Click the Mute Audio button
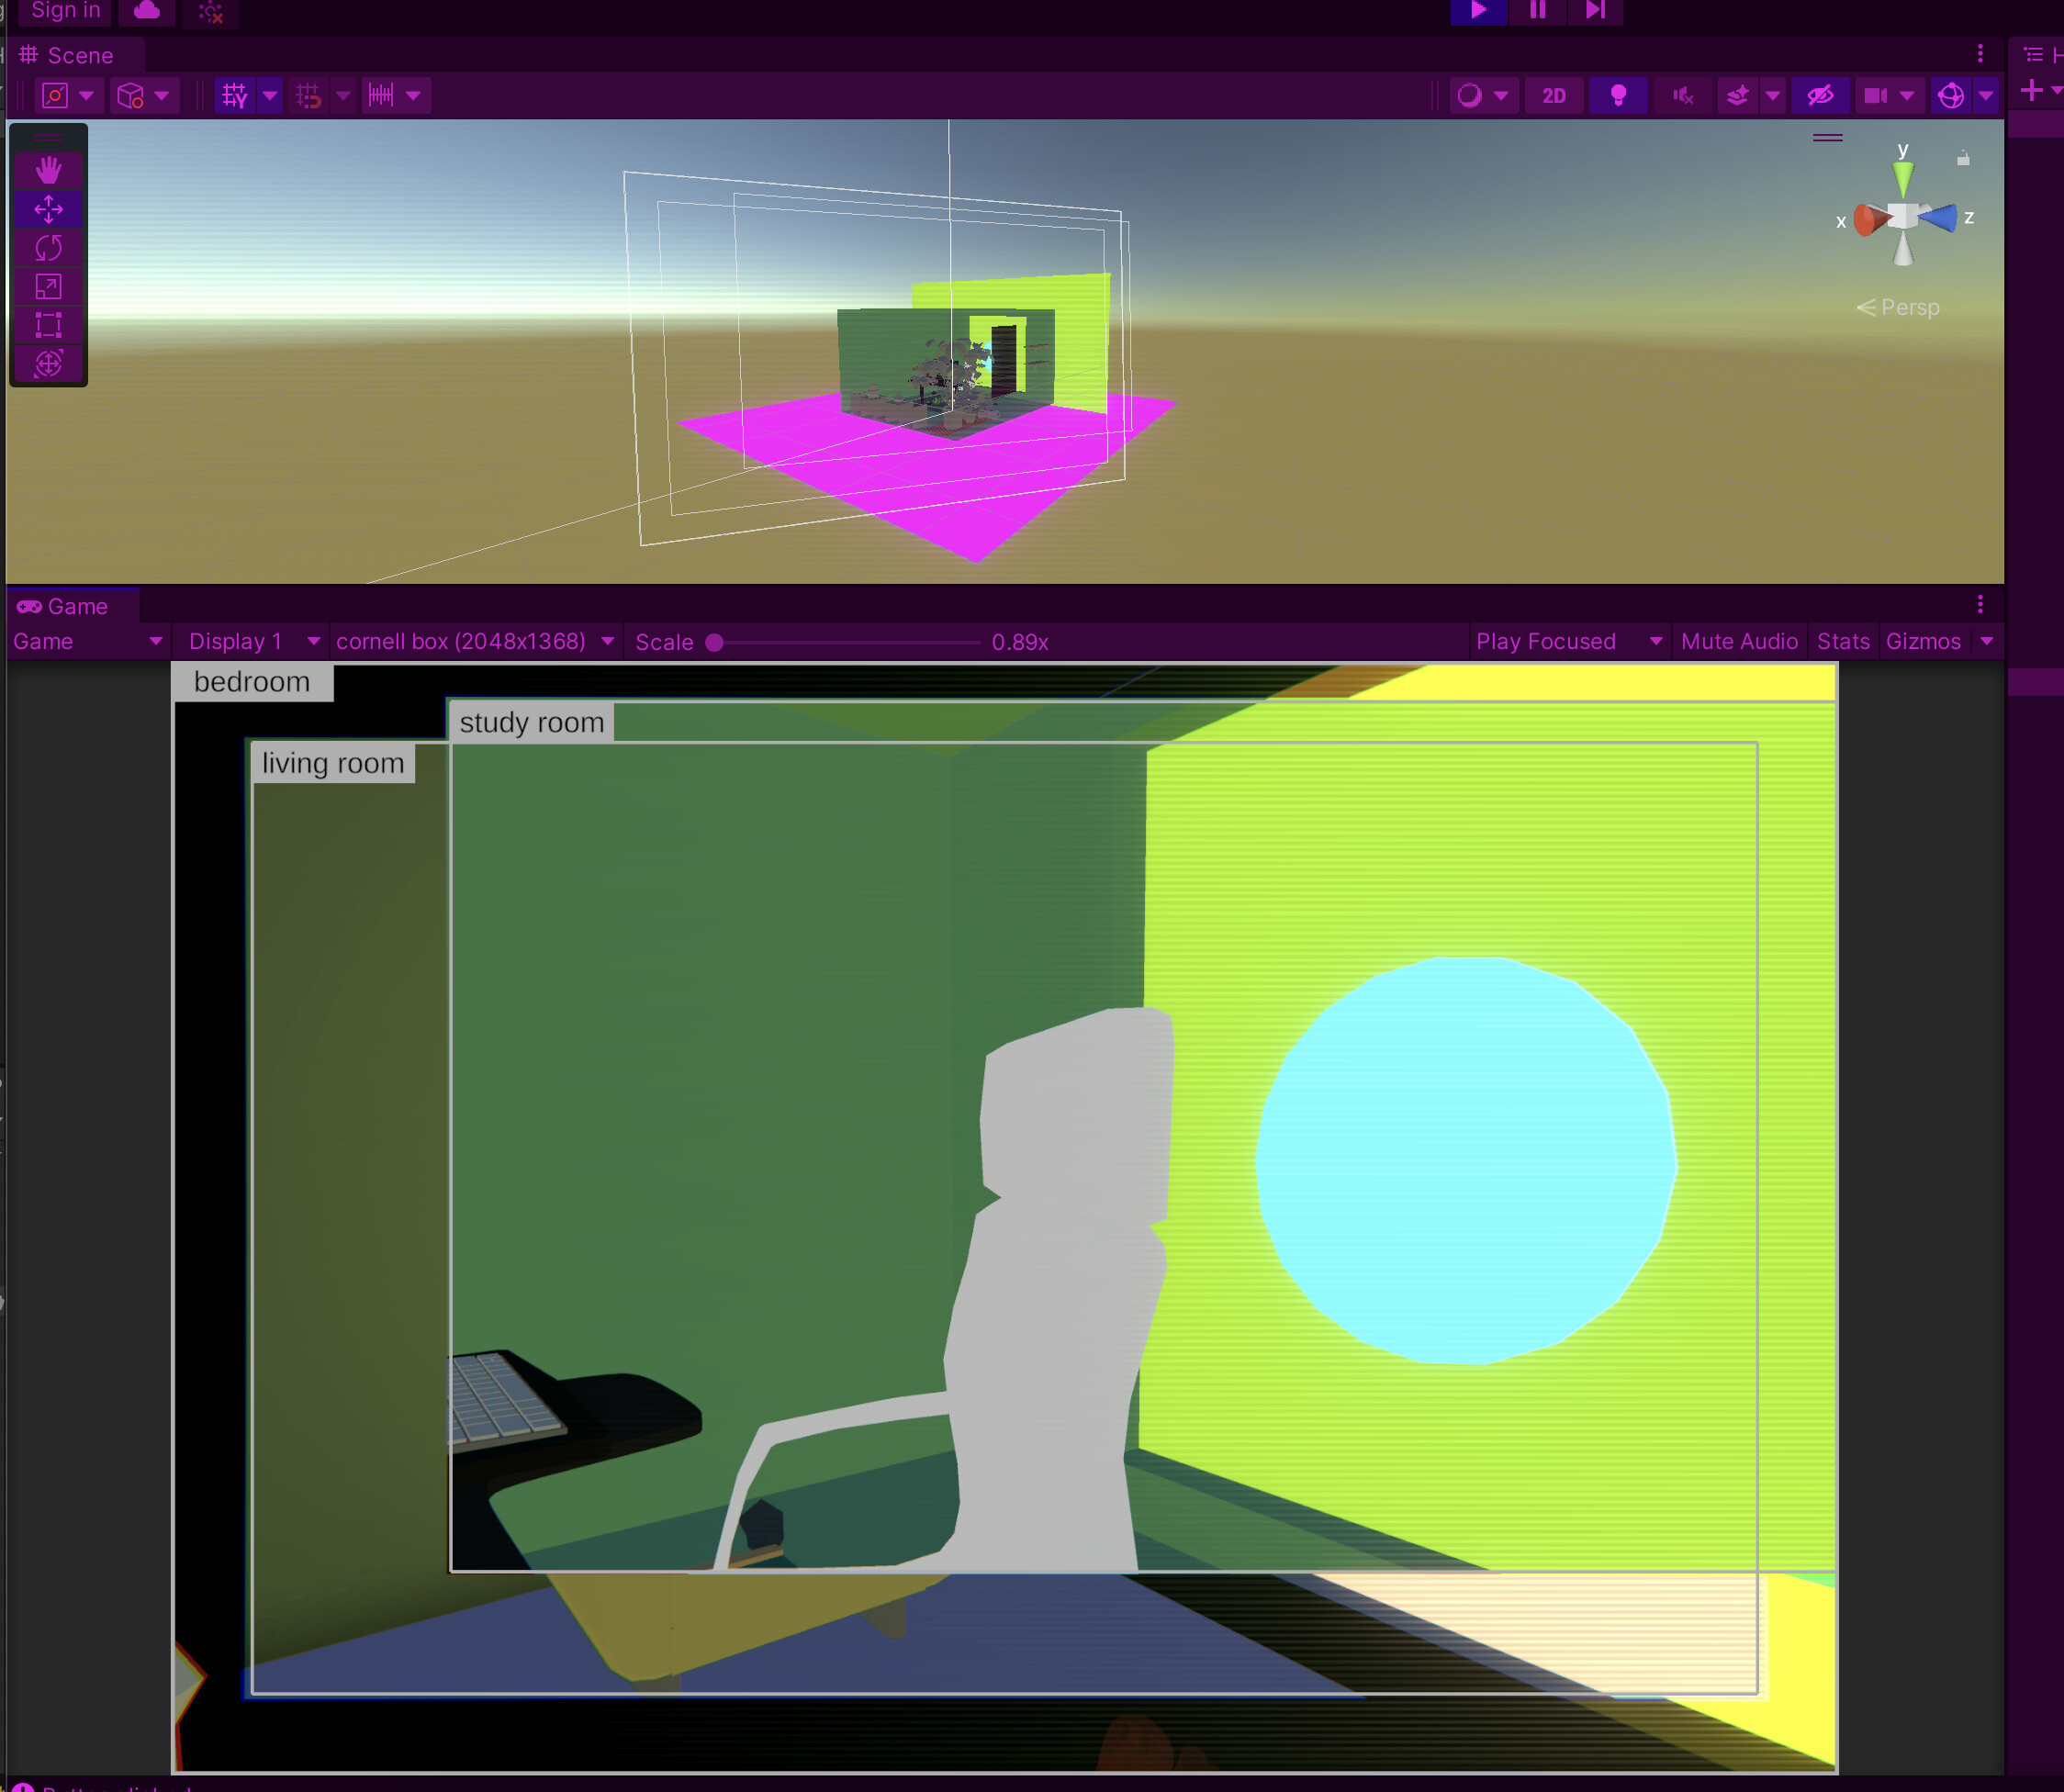This screenshot has height=1792, width=2064. 1739,642
